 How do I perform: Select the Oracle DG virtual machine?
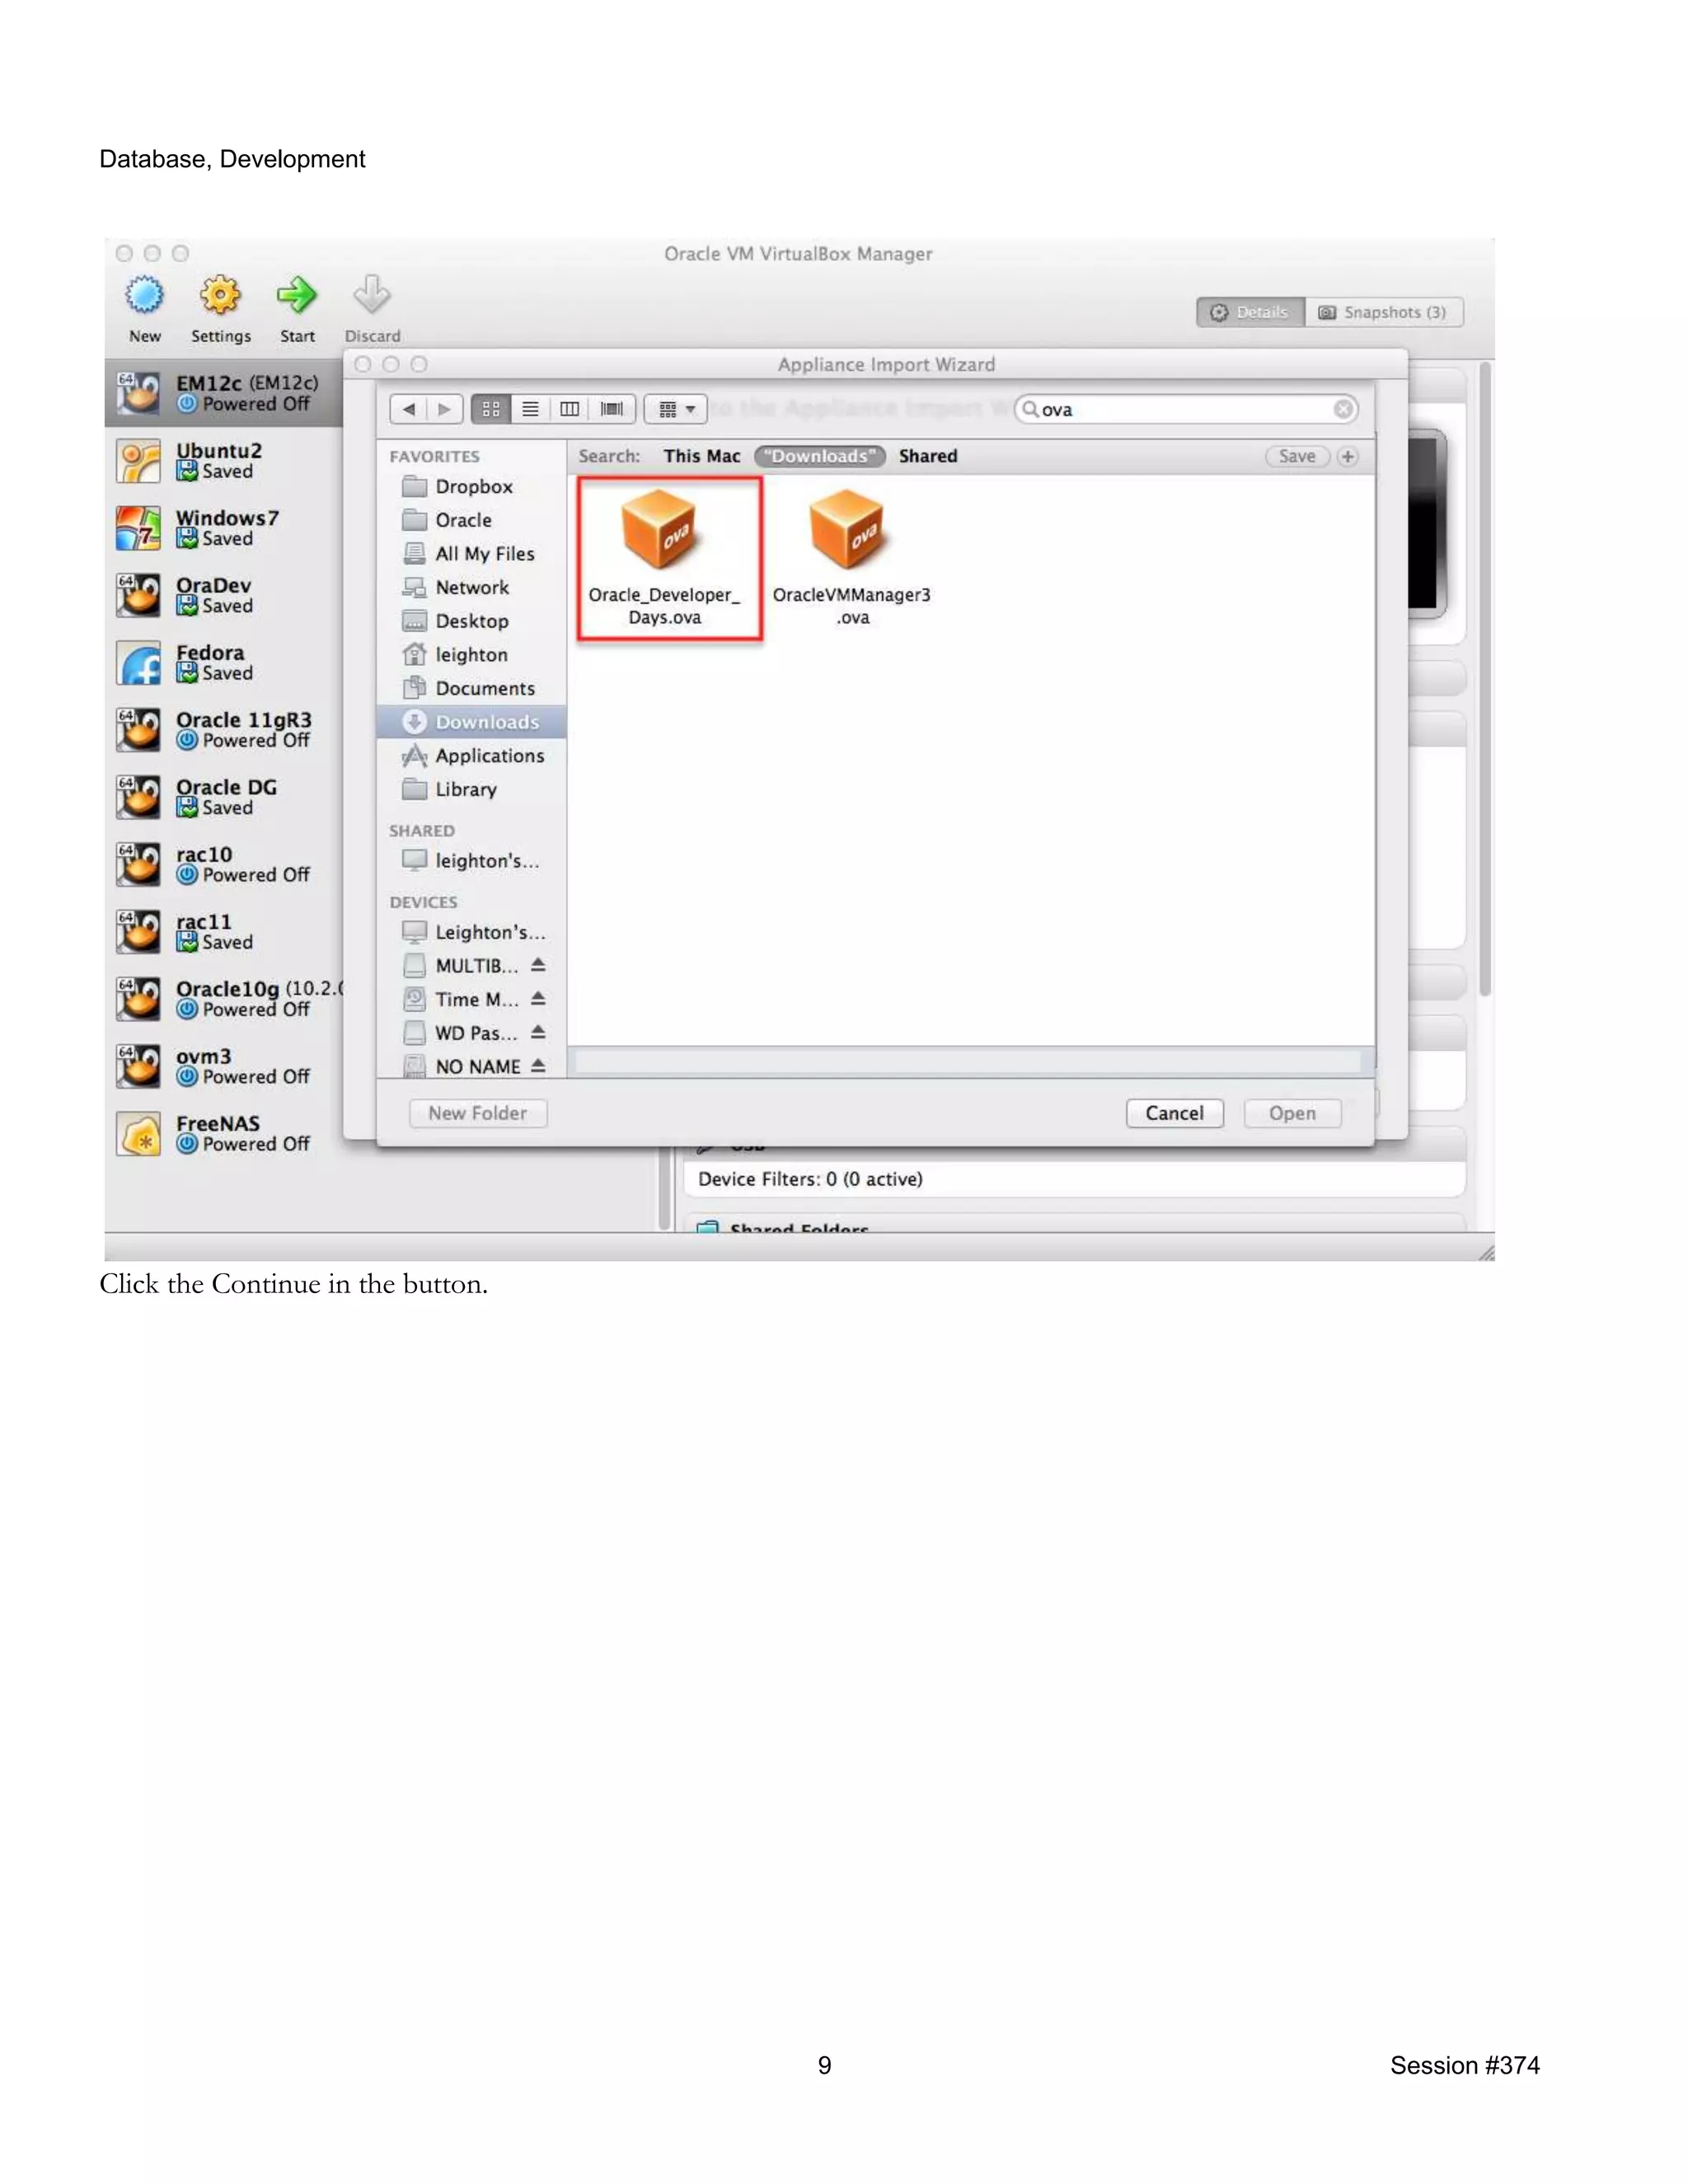click(224, 797)
